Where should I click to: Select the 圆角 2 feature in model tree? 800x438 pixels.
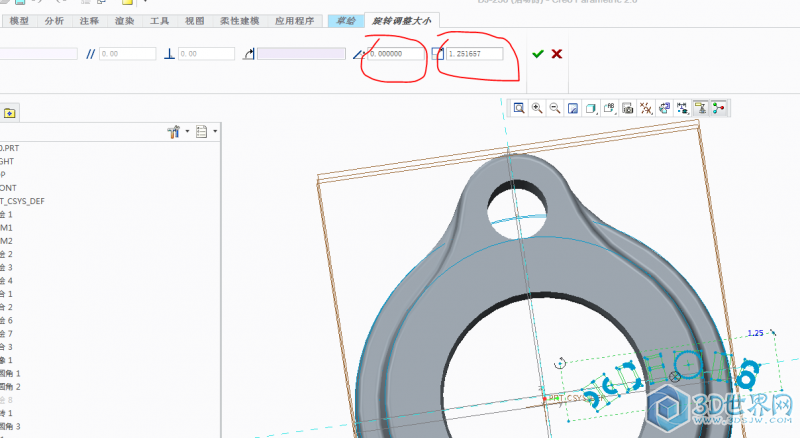[x=10, y=387]
